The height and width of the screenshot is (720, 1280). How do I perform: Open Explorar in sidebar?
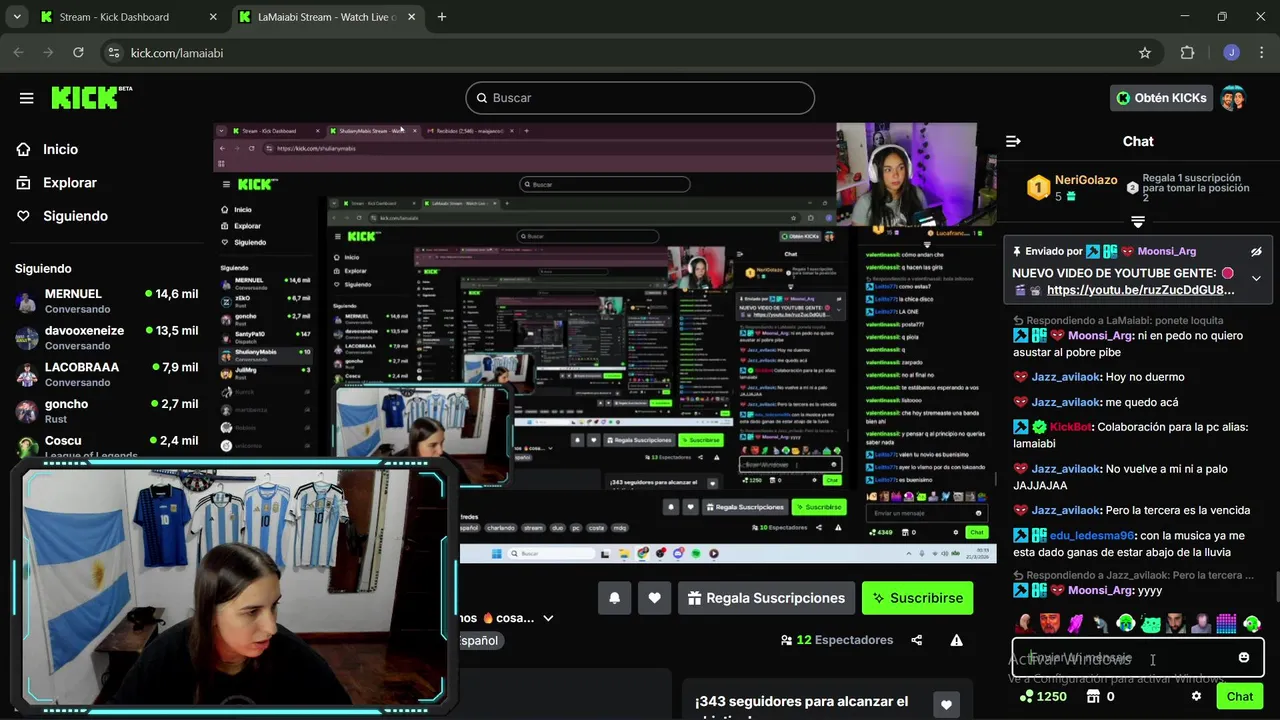69,183
